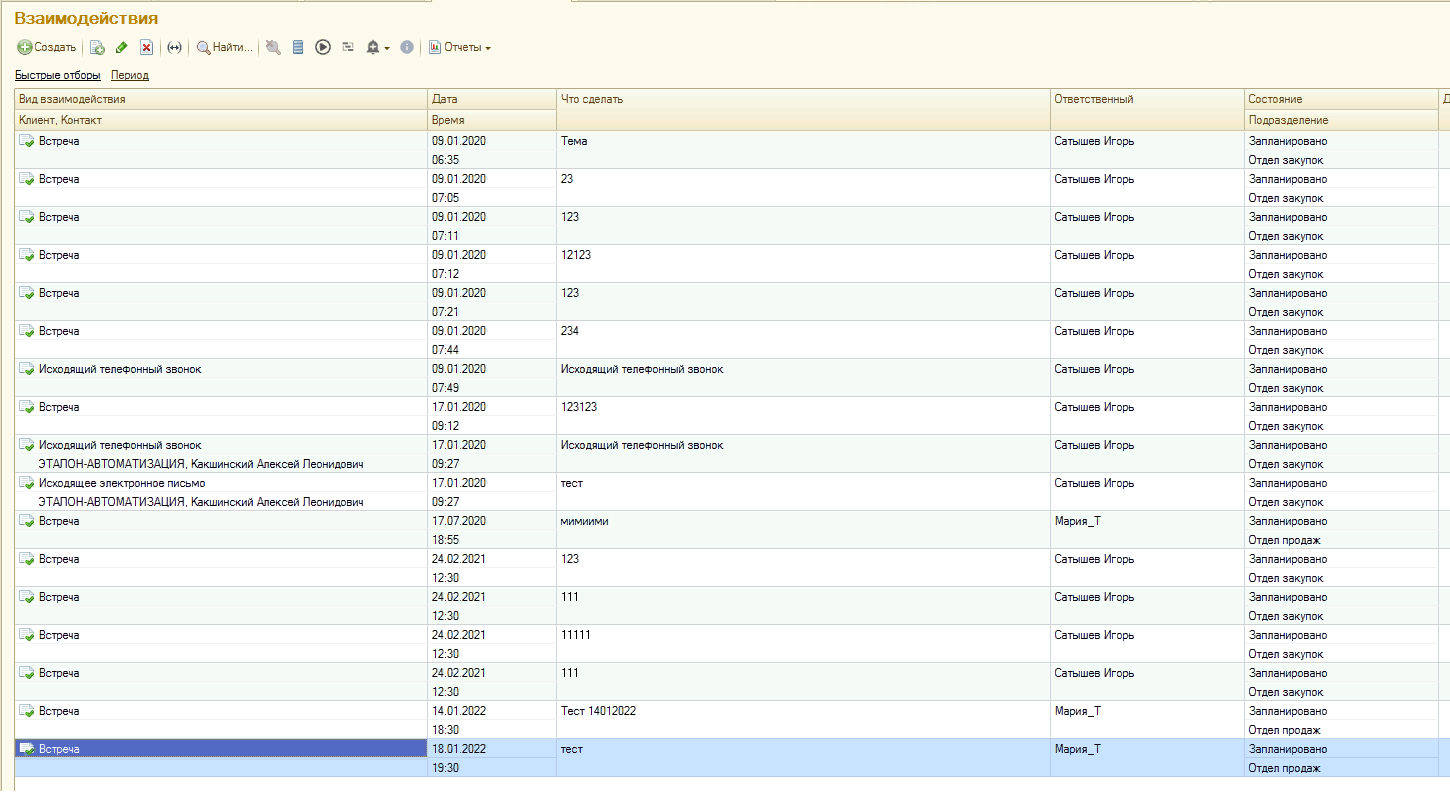Open the Период link
This screenshot has height=792, width=1450.
coord(130,75)
